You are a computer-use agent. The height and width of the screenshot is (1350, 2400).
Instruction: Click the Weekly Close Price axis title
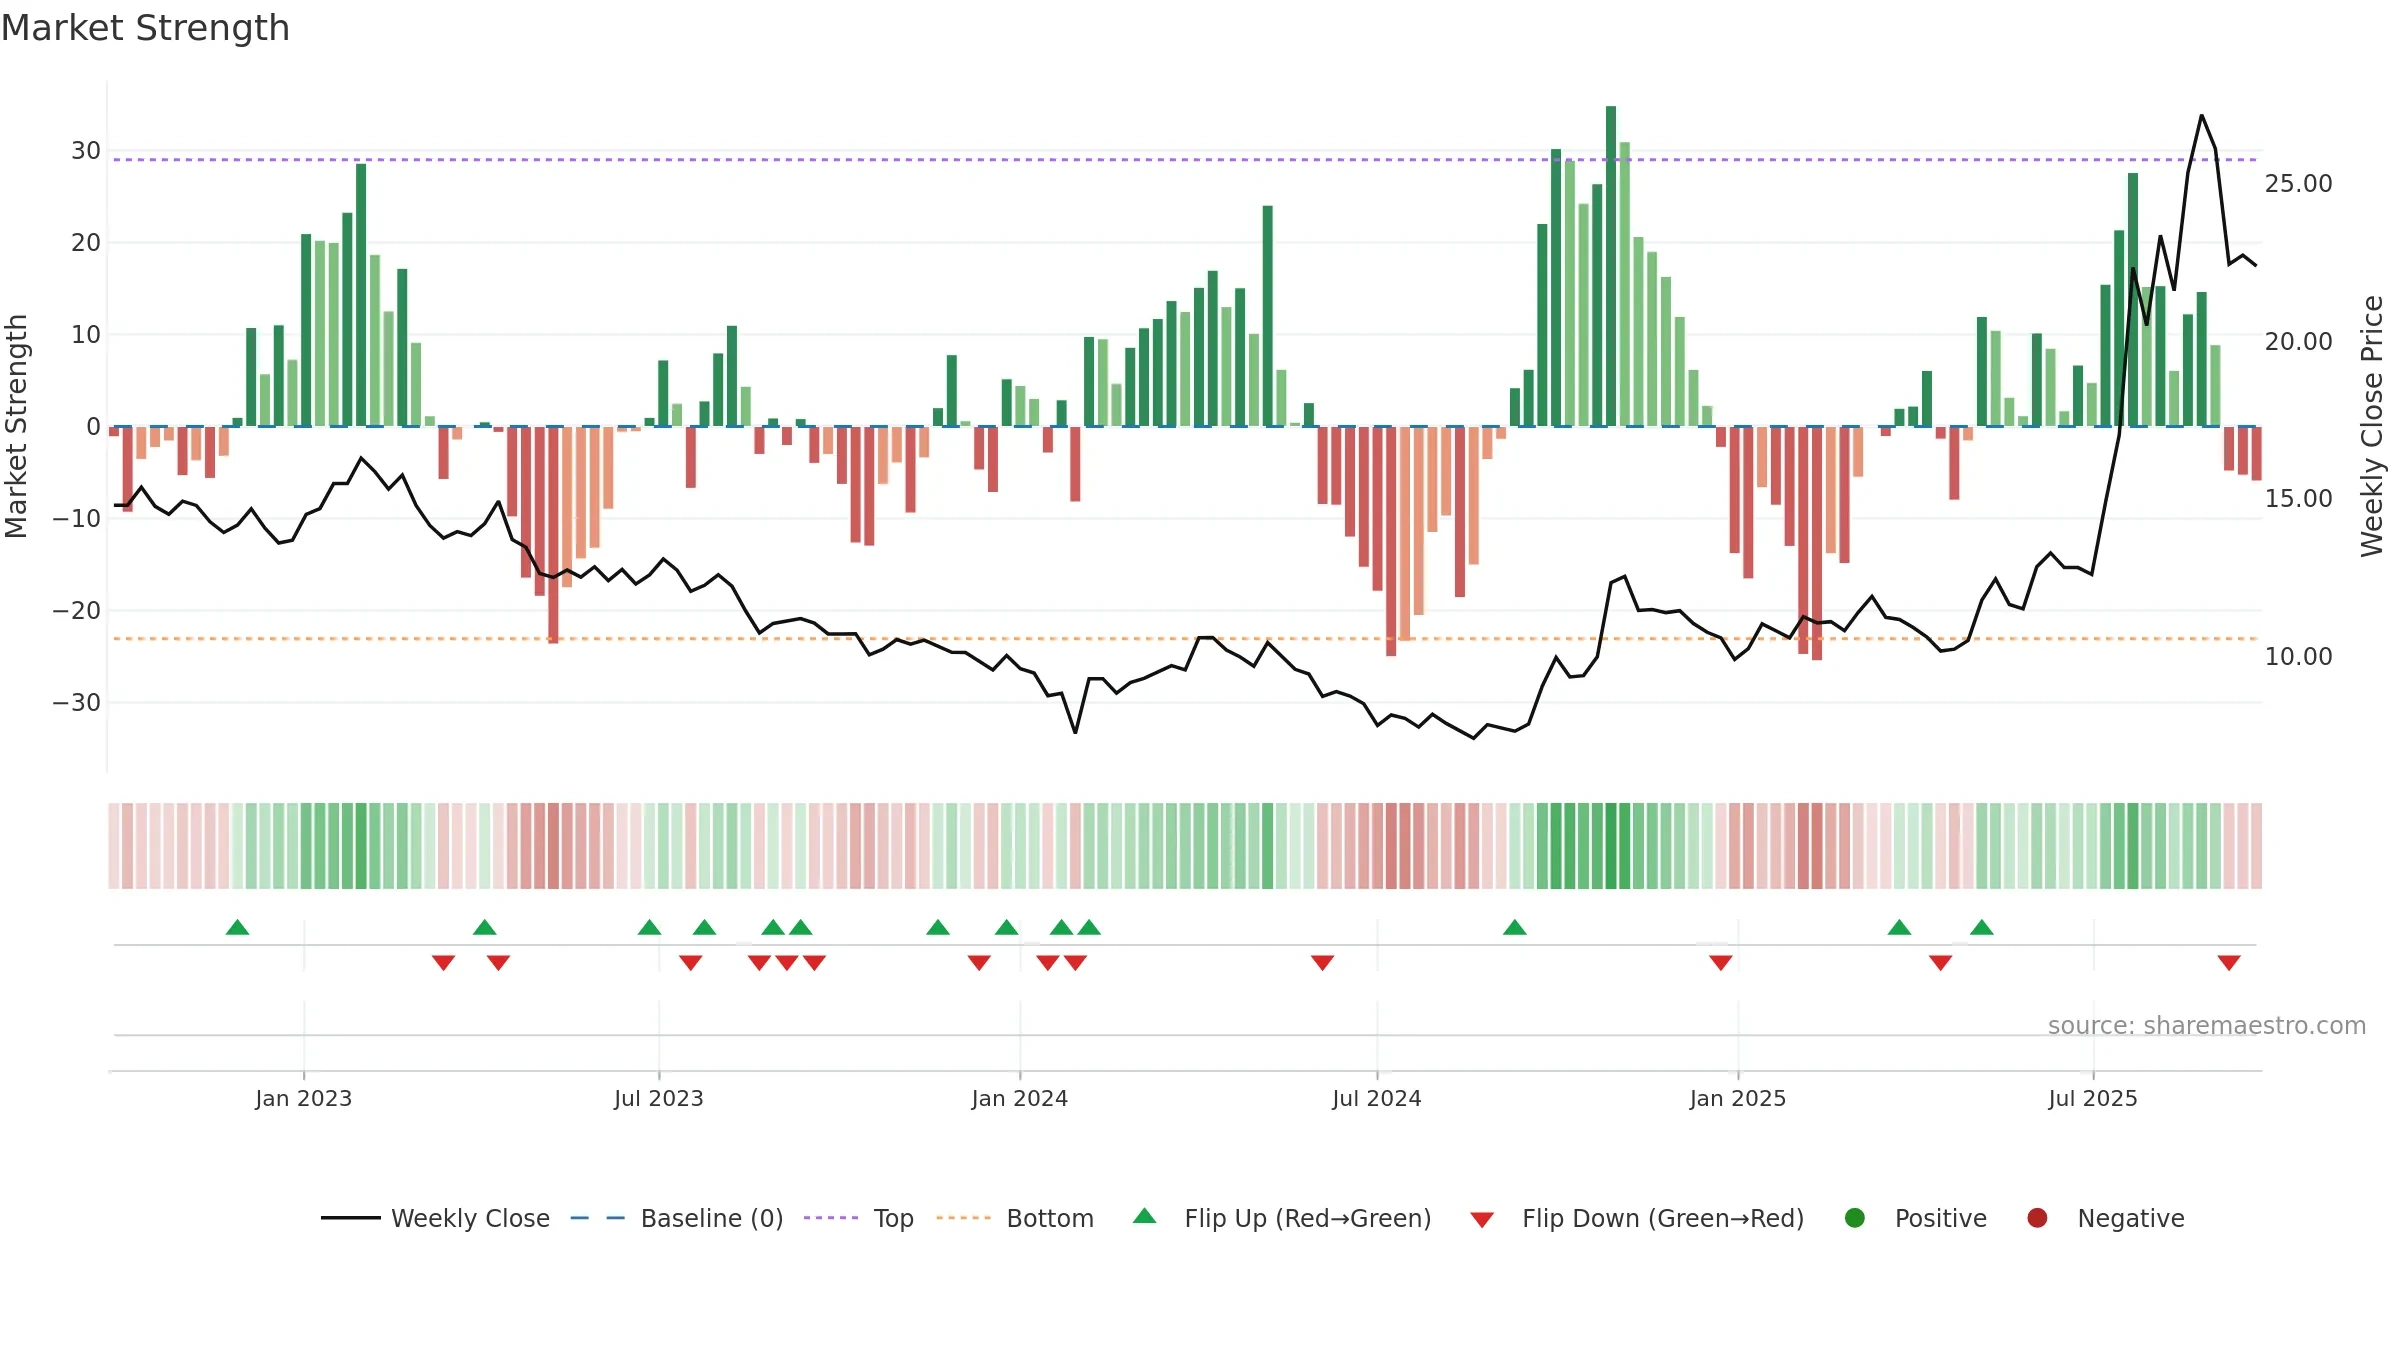2372,426
